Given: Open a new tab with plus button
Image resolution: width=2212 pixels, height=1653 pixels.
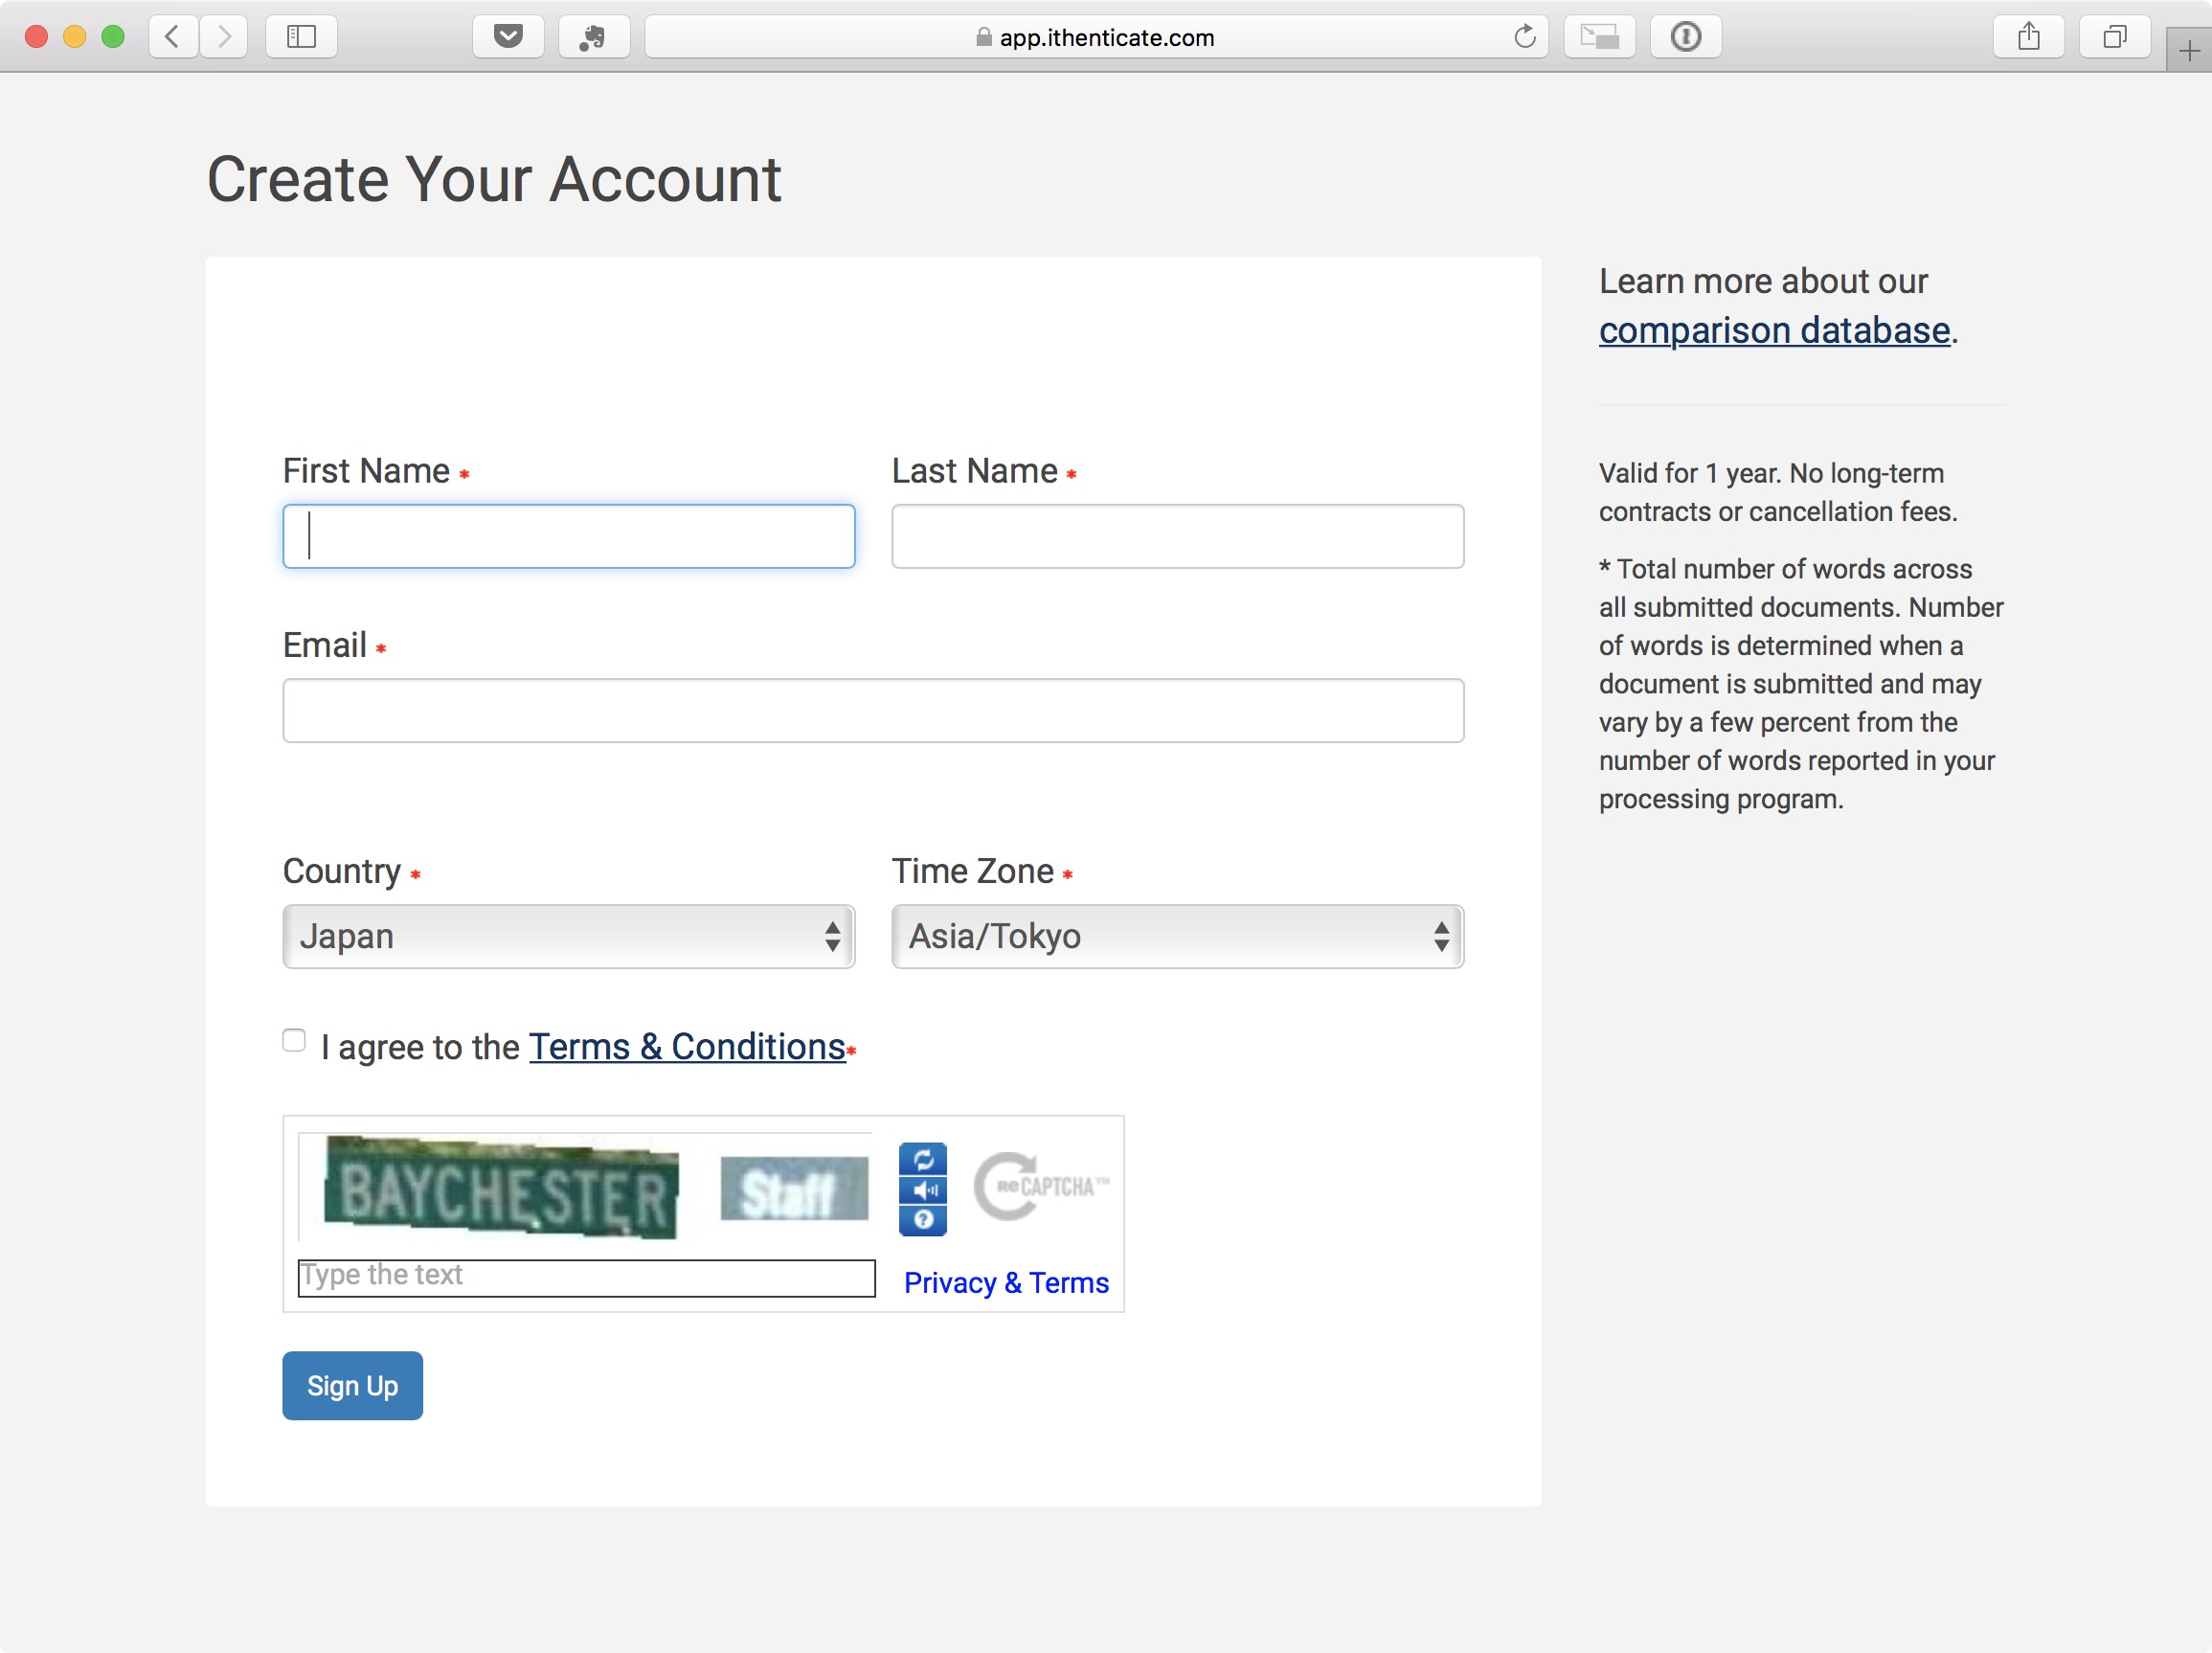Looking at the screenshot, I should click(2188, 50).
